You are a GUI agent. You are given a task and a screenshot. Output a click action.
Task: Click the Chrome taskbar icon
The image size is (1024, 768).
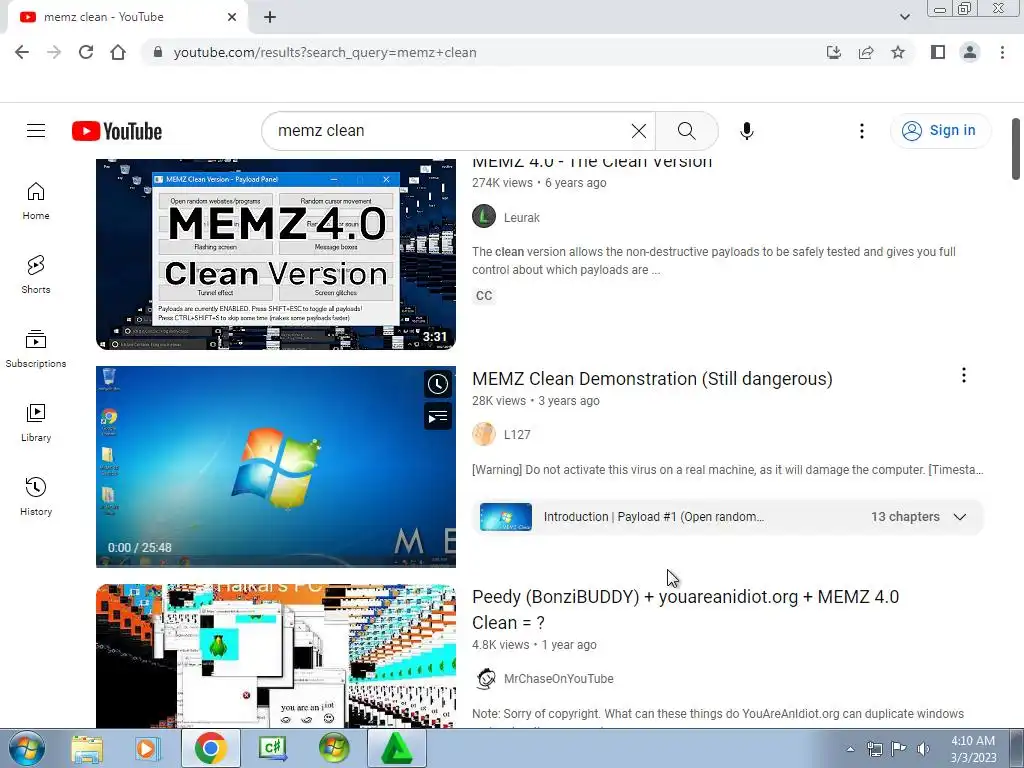(210, 748)
